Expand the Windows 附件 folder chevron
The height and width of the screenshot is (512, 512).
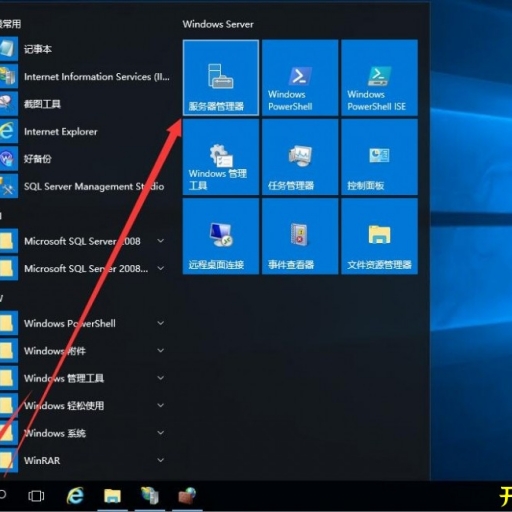point(161,350)
